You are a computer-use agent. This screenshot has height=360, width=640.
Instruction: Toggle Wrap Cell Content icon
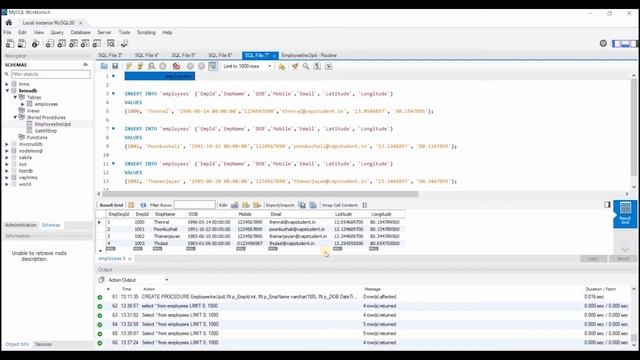coord(365,205)
